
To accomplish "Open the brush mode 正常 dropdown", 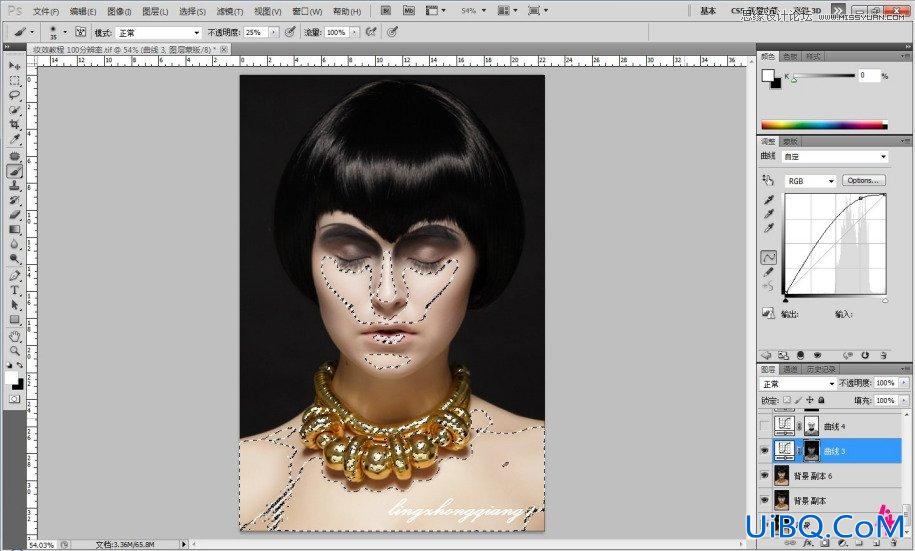I will [x=159, y=33].
